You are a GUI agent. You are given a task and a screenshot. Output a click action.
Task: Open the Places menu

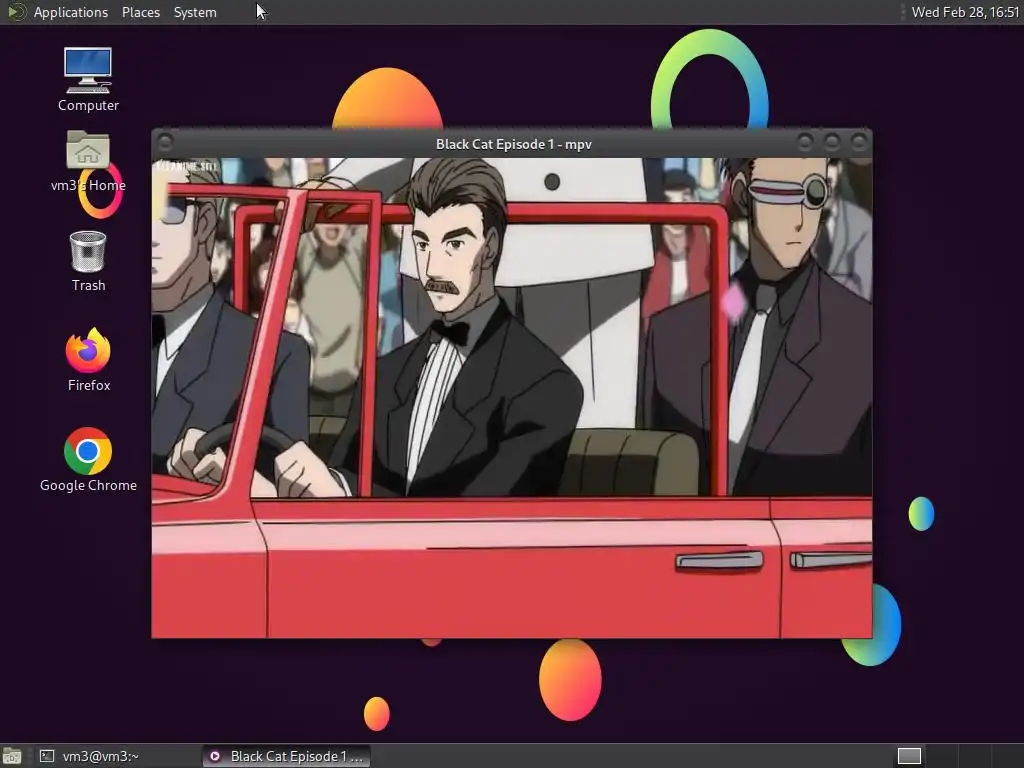click(140, 12)
